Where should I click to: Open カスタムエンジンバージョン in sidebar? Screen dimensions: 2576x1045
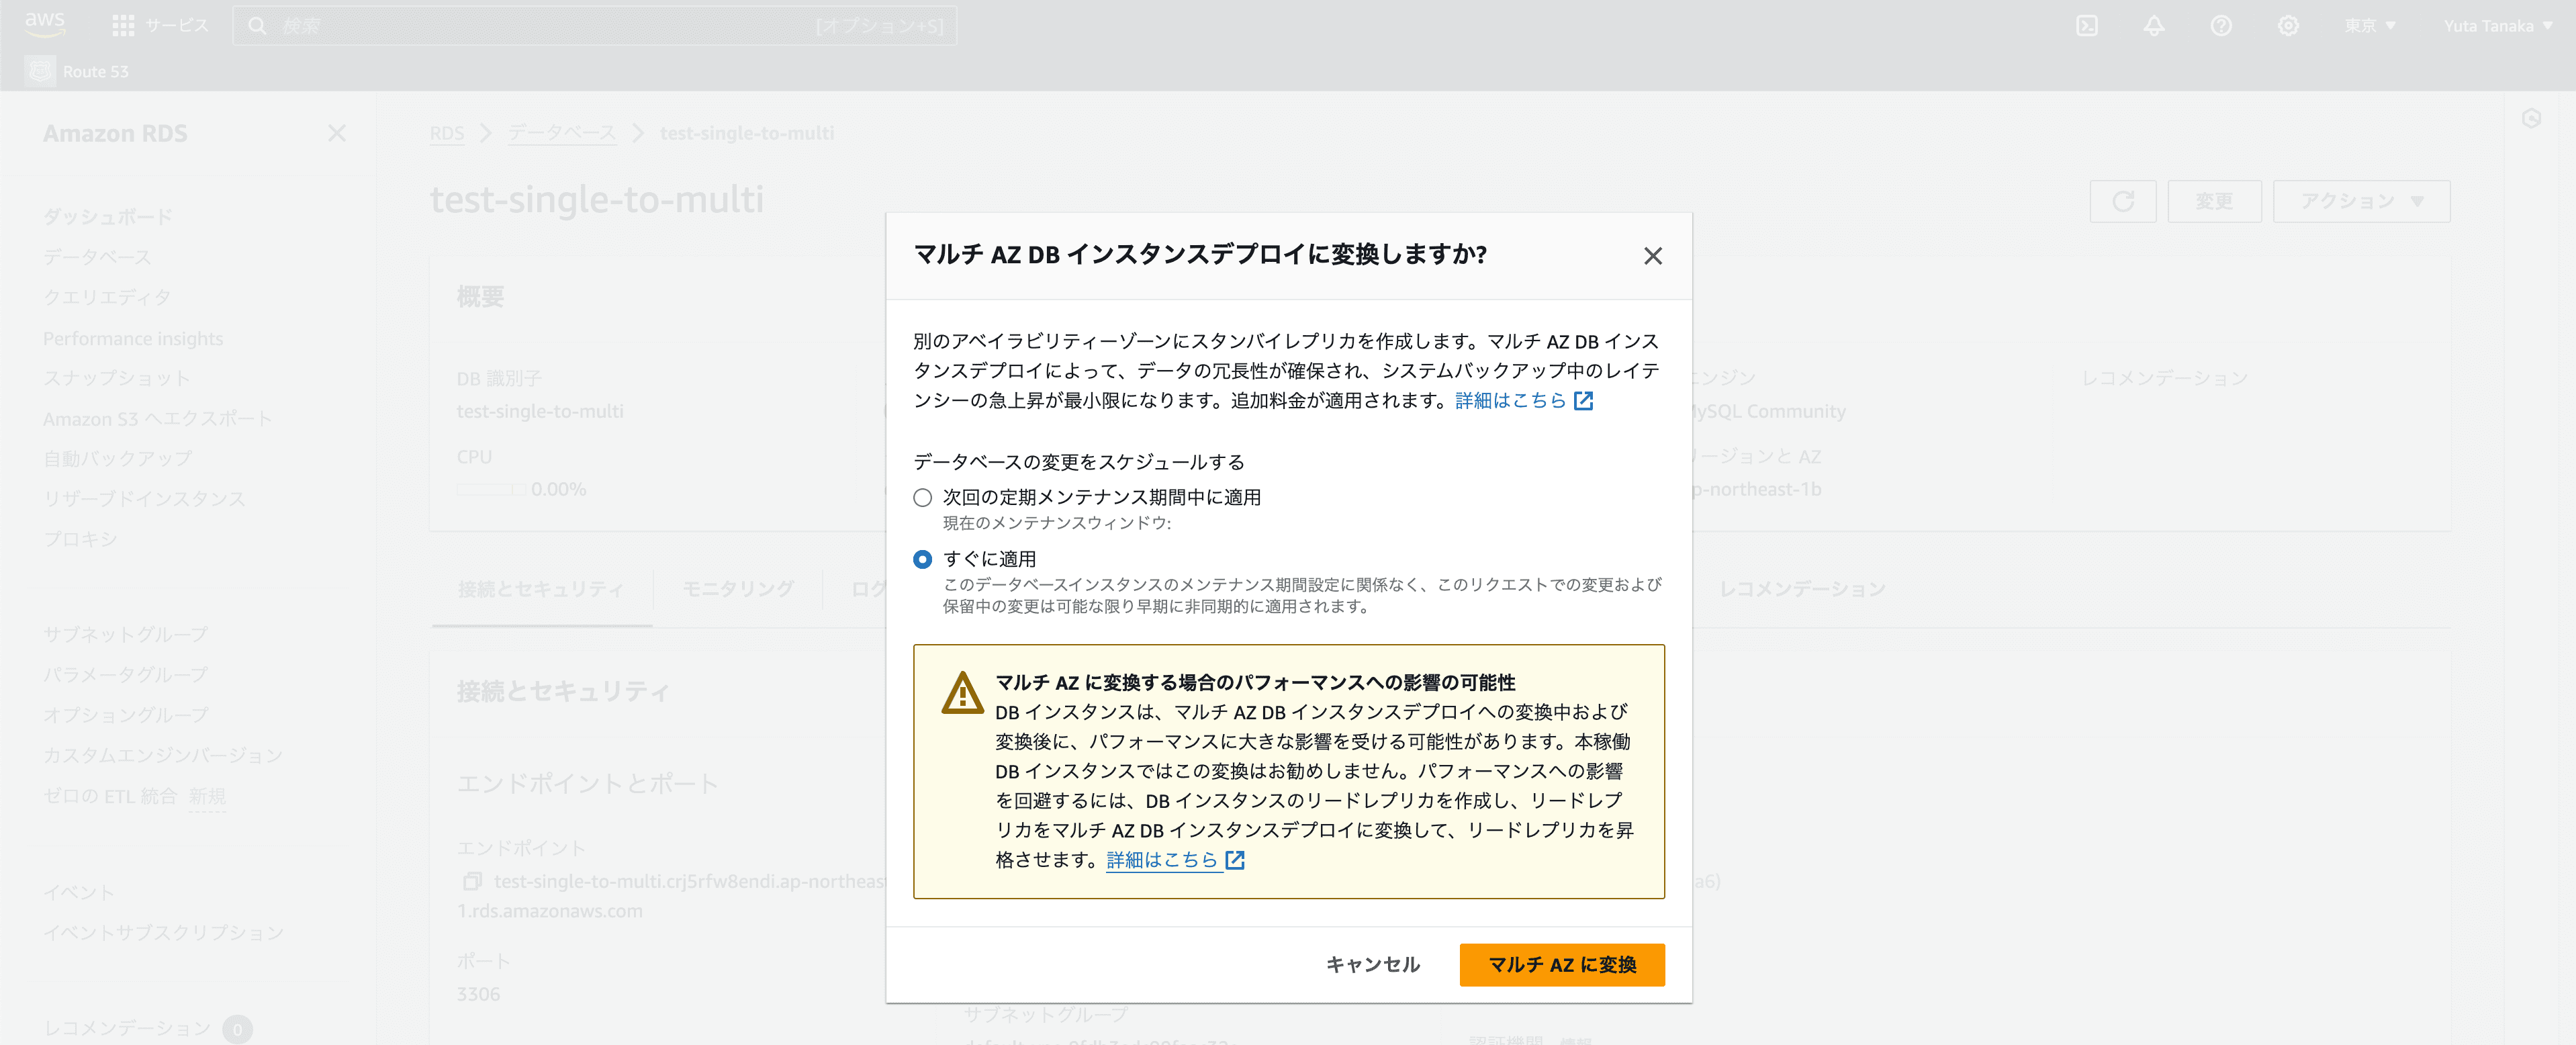tap(163, 756)
